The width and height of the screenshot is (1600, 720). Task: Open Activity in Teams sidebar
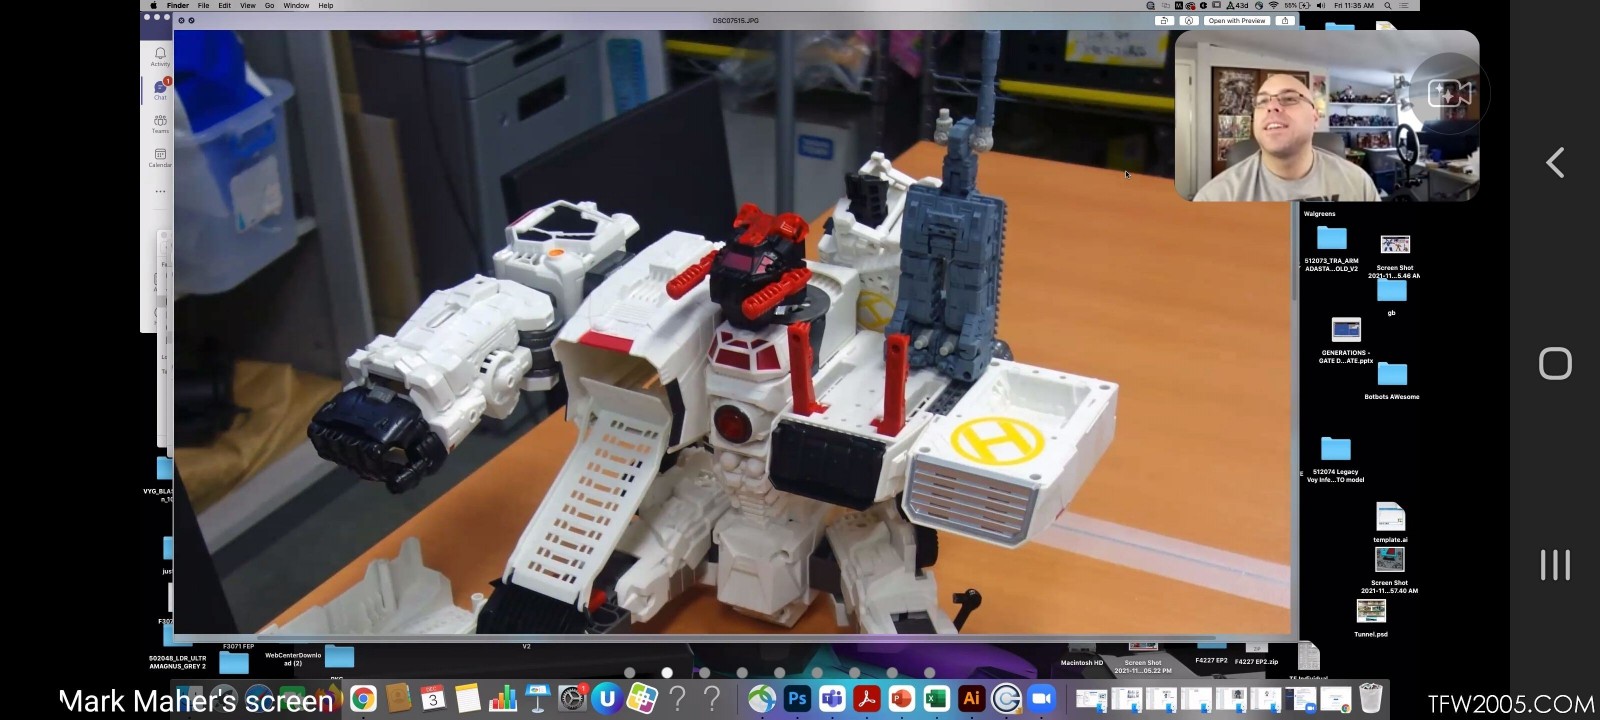[x=160, y=56]
